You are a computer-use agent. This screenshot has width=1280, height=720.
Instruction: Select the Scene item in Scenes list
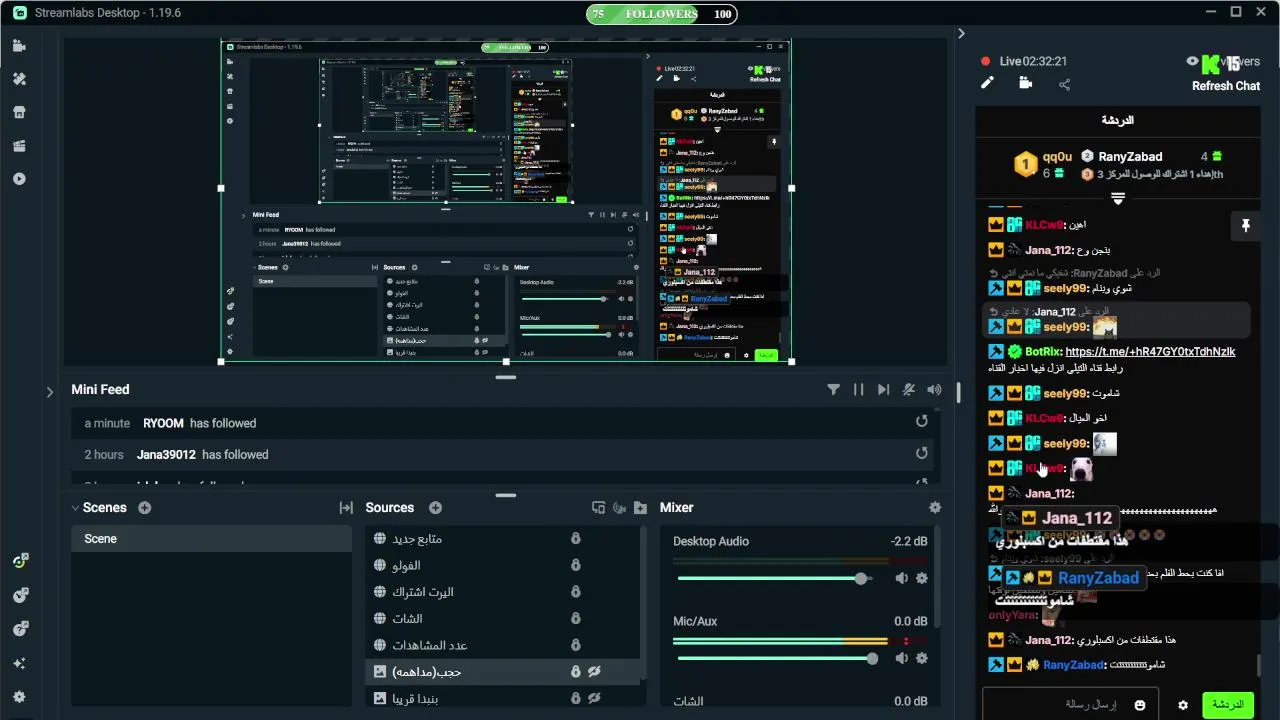click(x=211, y=539)
